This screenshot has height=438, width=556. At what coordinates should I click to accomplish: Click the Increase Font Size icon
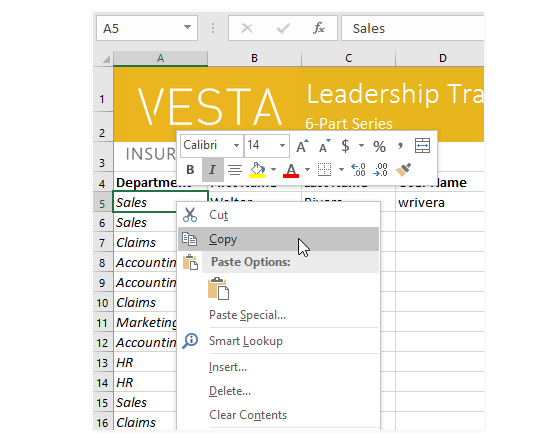point(302,146)
